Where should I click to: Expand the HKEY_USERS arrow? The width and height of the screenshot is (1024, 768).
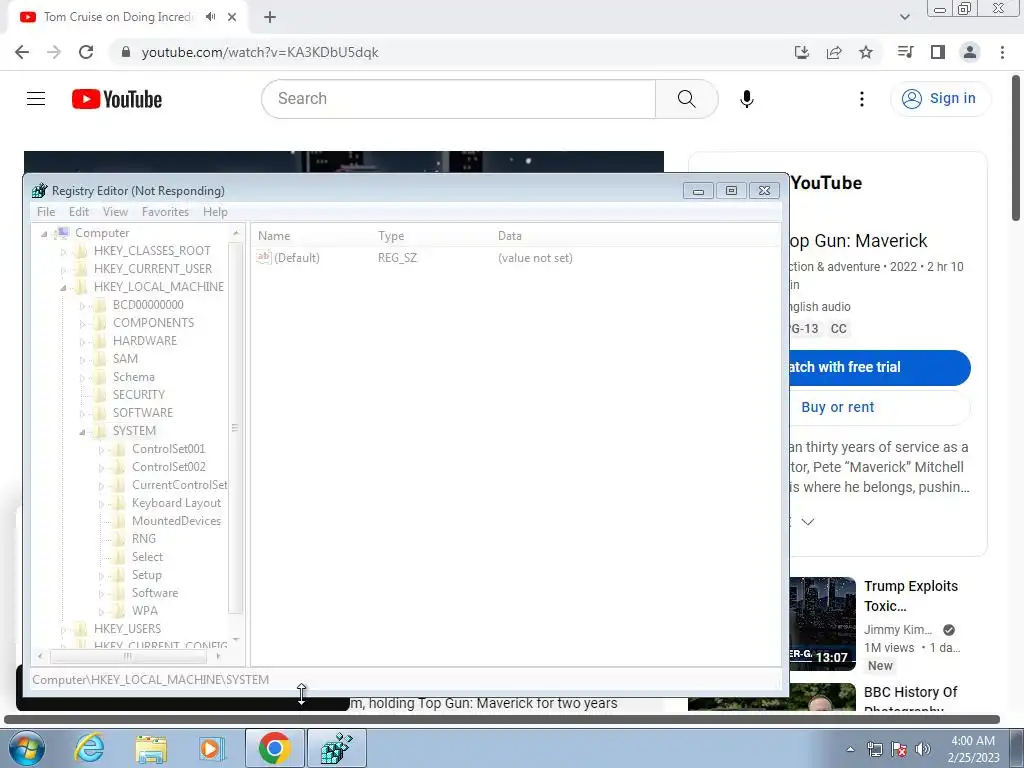pos(63,630)
